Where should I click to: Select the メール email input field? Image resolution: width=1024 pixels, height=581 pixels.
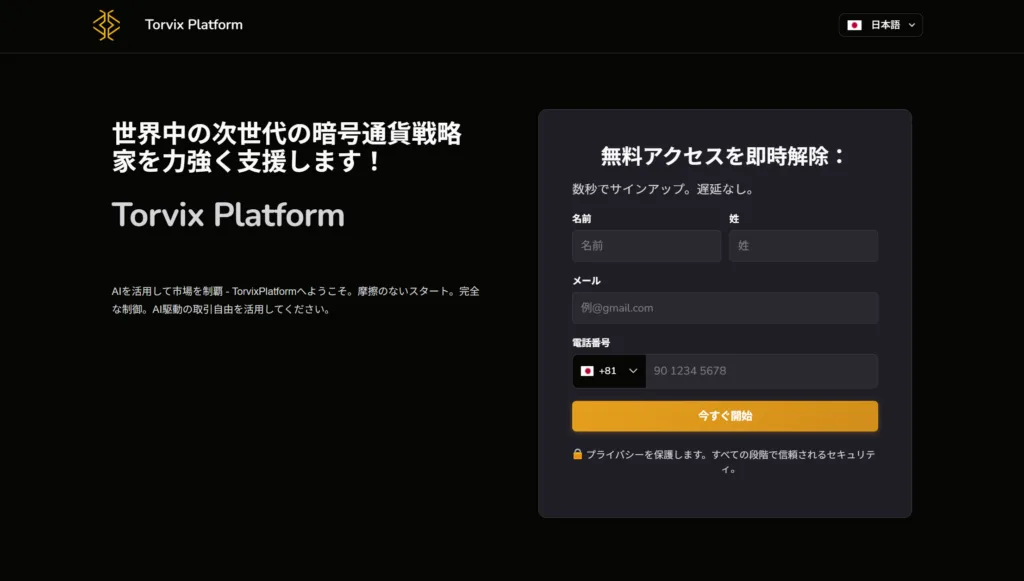pyautogui.click(x=725, y=308)
